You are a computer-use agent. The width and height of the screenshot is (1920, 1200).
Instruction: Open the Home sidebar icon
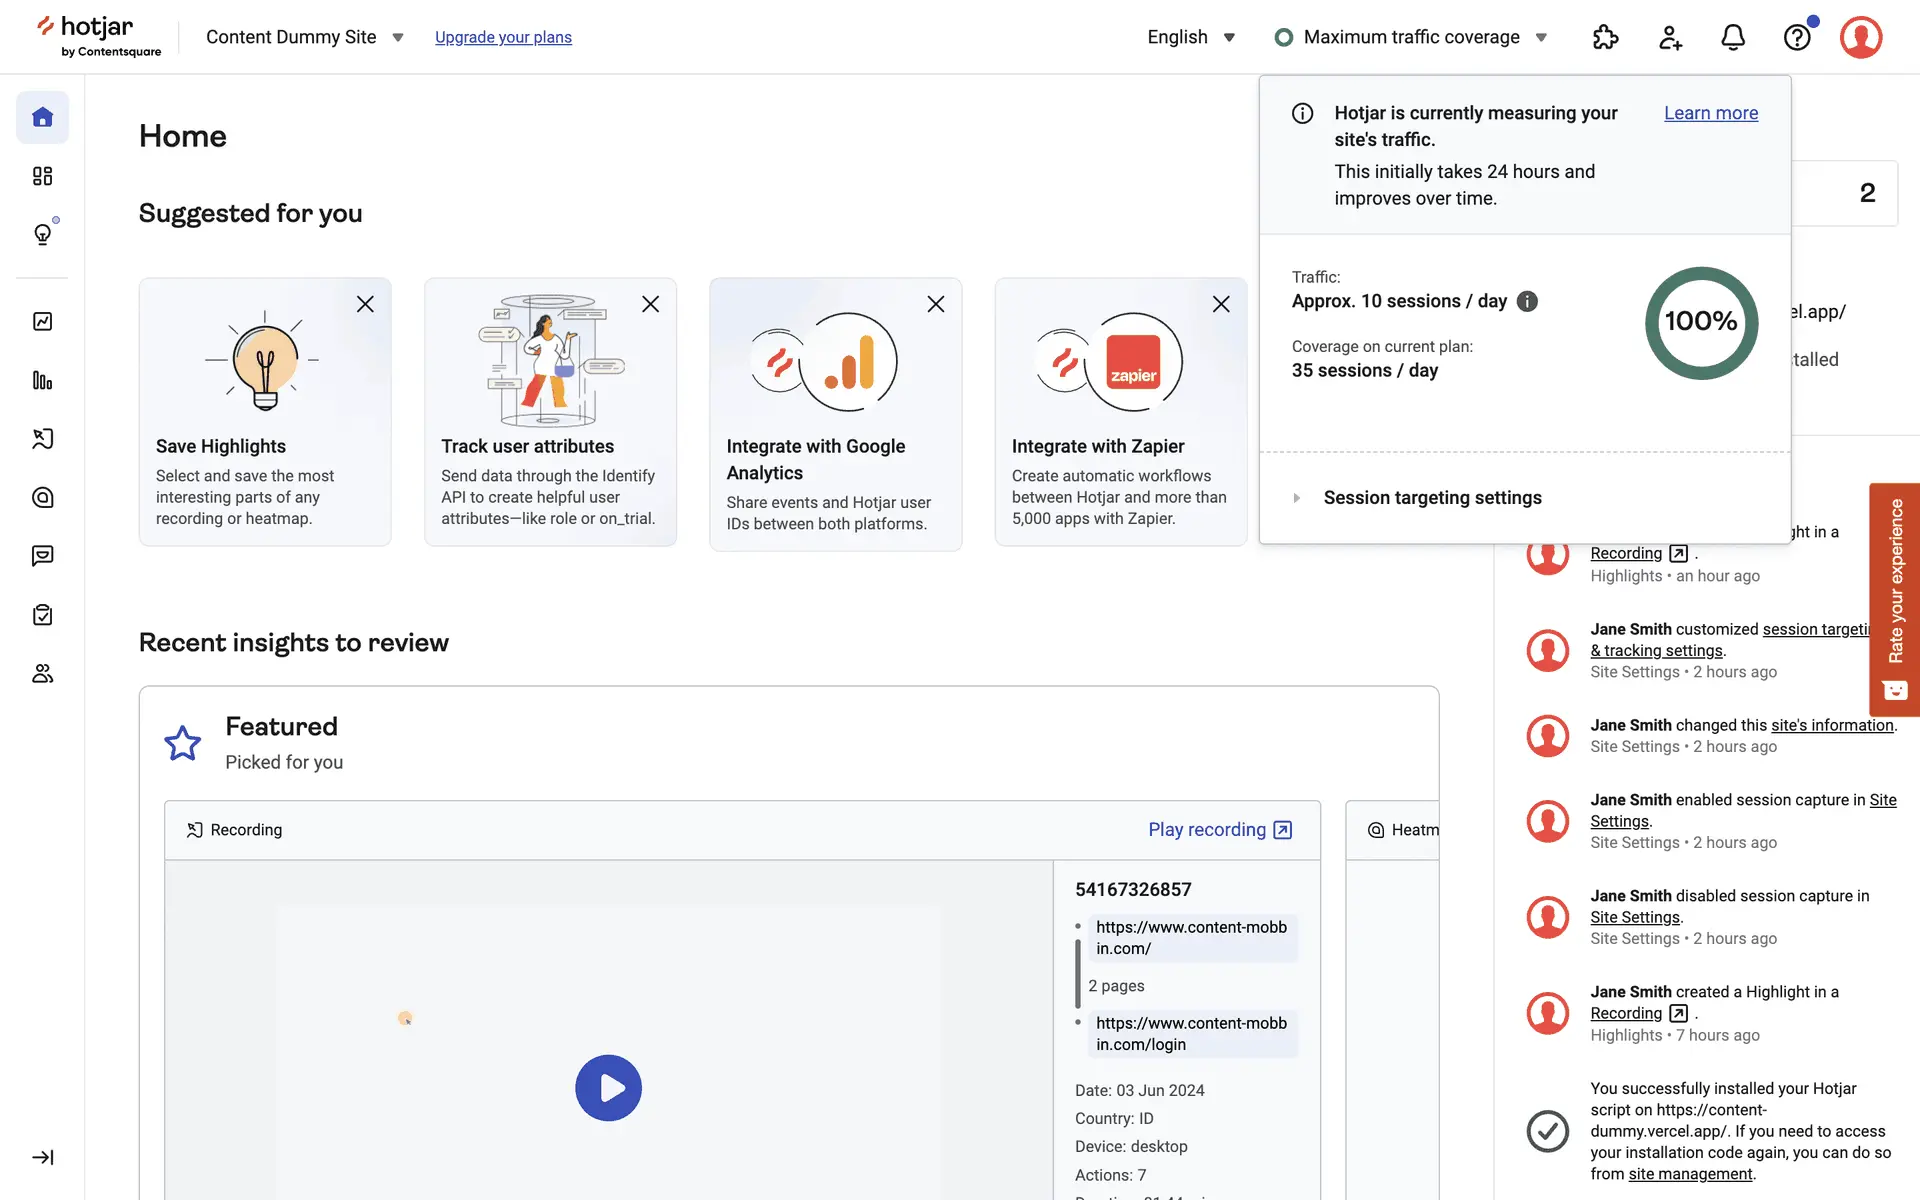42,117
